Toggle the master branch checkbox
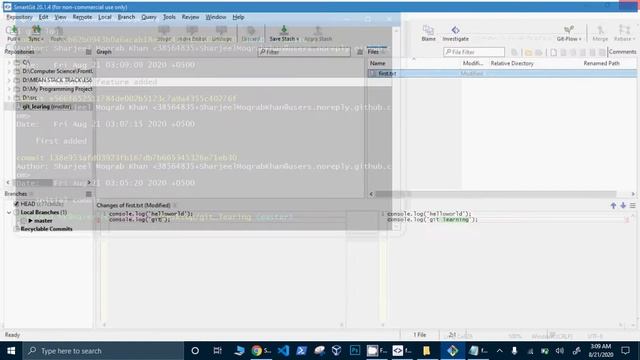 [23, 220]
